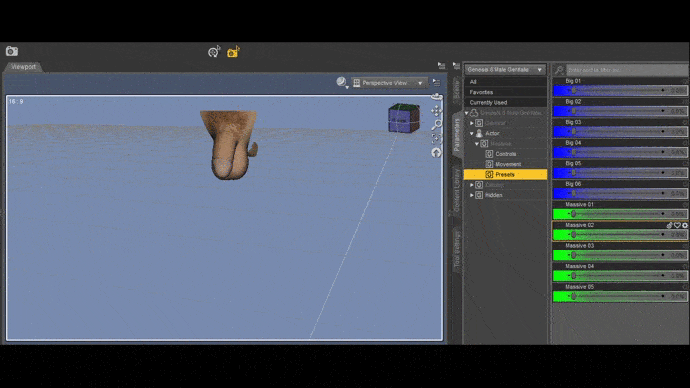Click the view cube in the viewport
Image resolution: width=690 pixels, height=388 pixels.
point(404,118)
